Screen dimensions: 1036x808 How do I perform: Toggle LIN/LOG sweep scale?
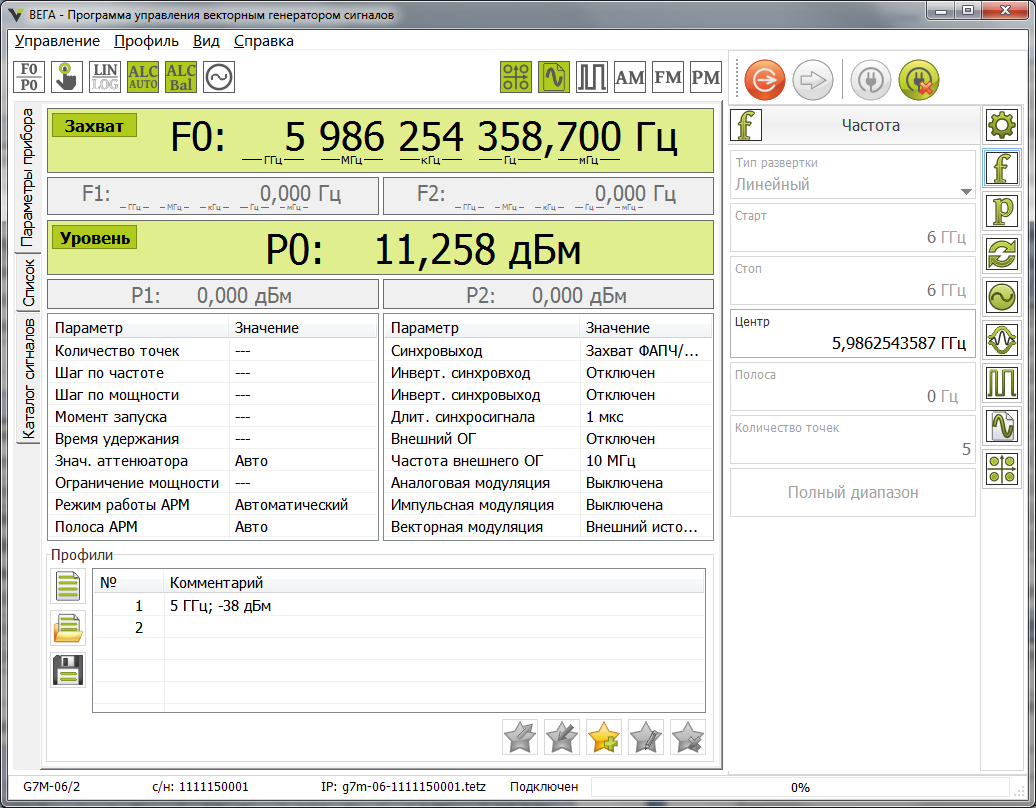click(104, 77)
